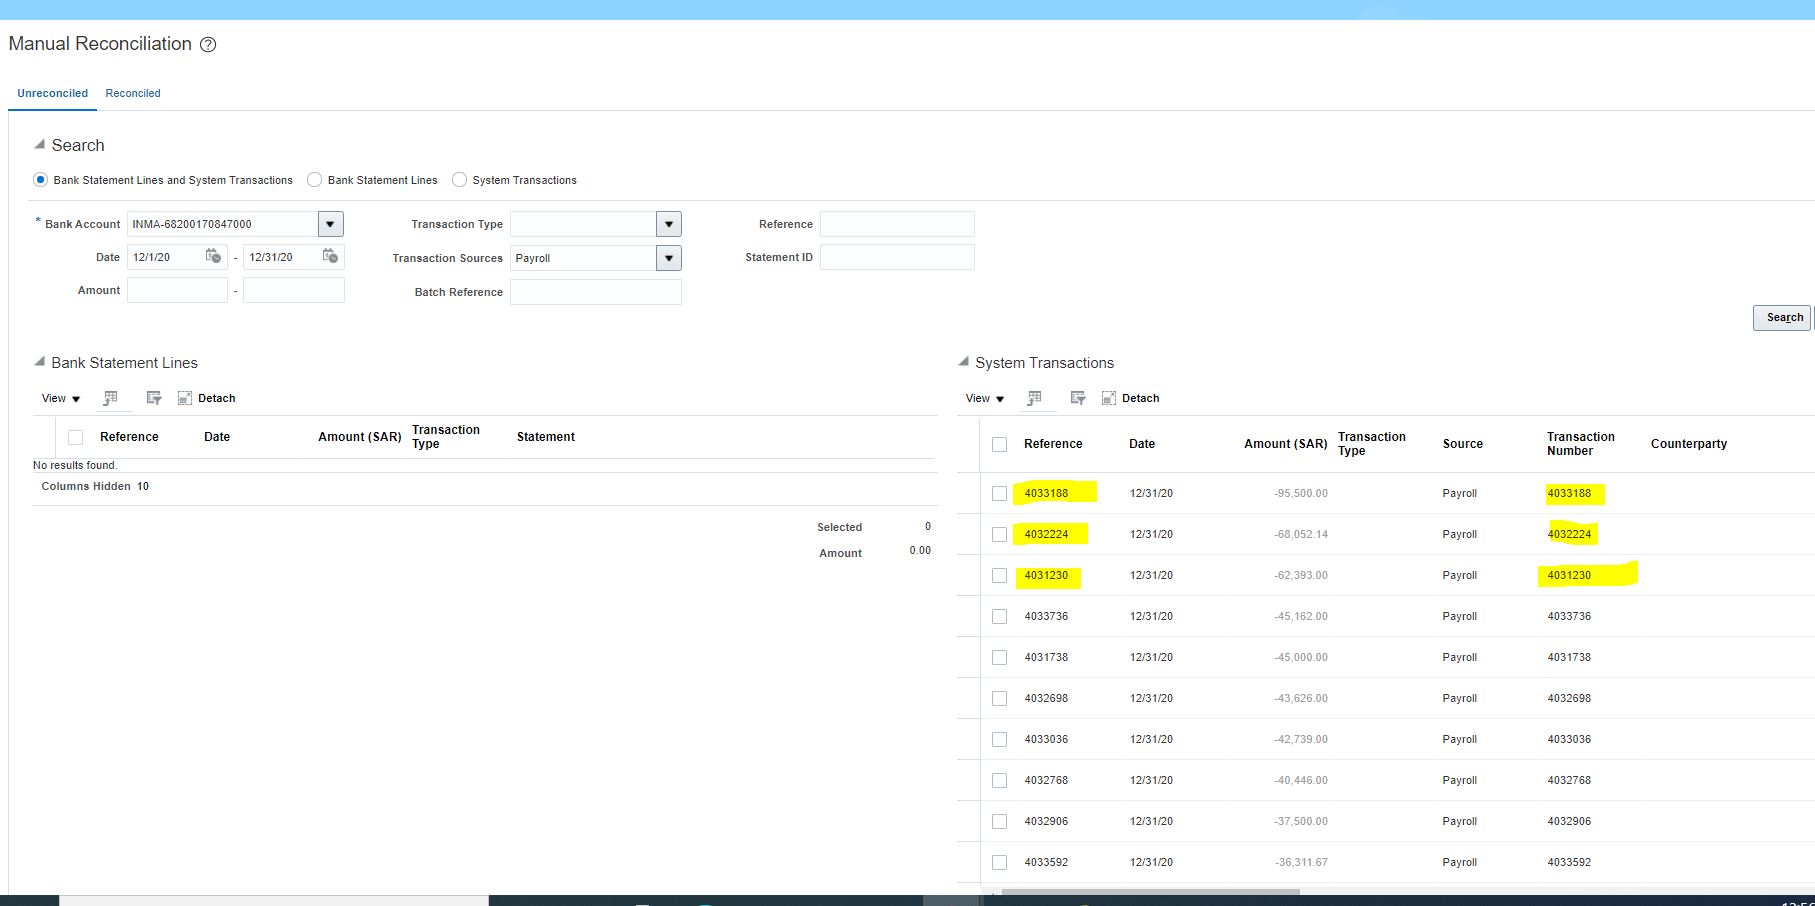Choose the Bank Statement Lines search option

click(315, 179)
